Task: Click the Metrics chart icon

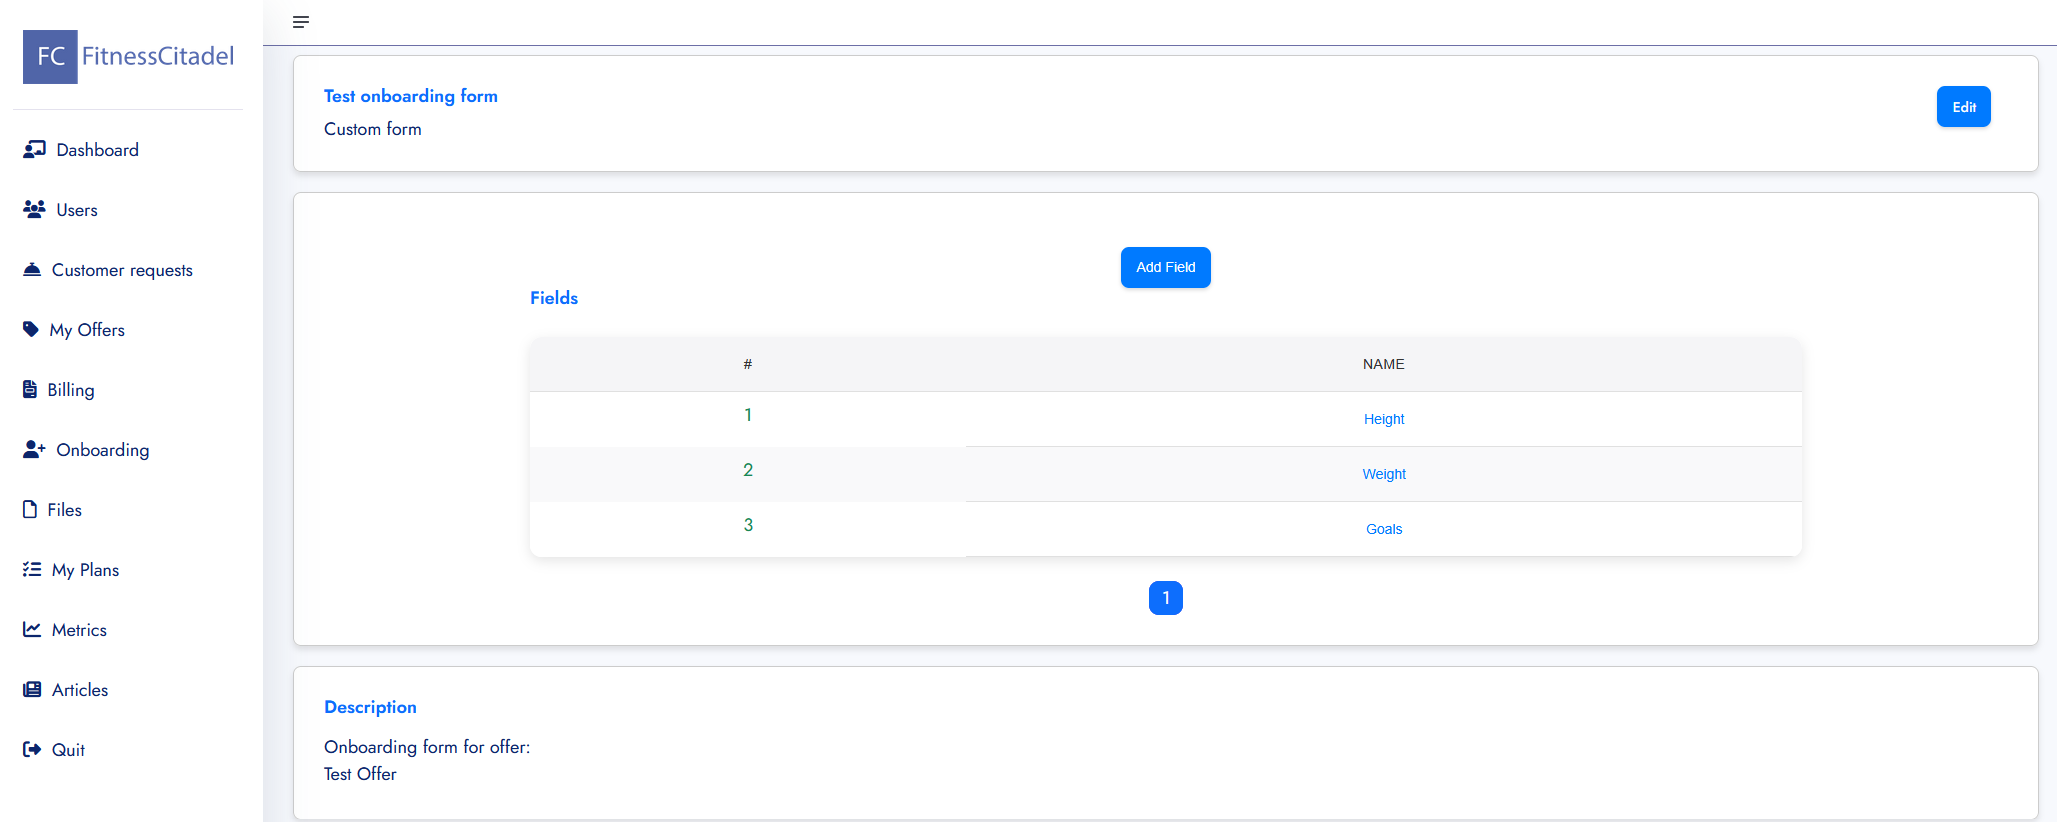Action: point(32,629)
